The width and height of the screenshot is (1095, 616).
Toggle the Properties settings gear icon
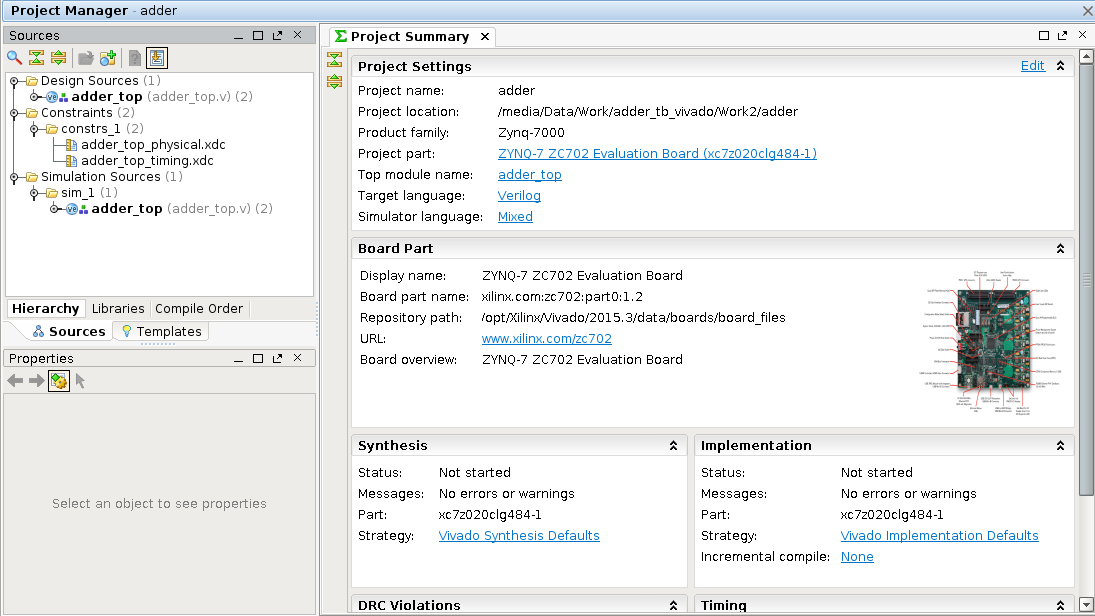[x=59, y=381]
